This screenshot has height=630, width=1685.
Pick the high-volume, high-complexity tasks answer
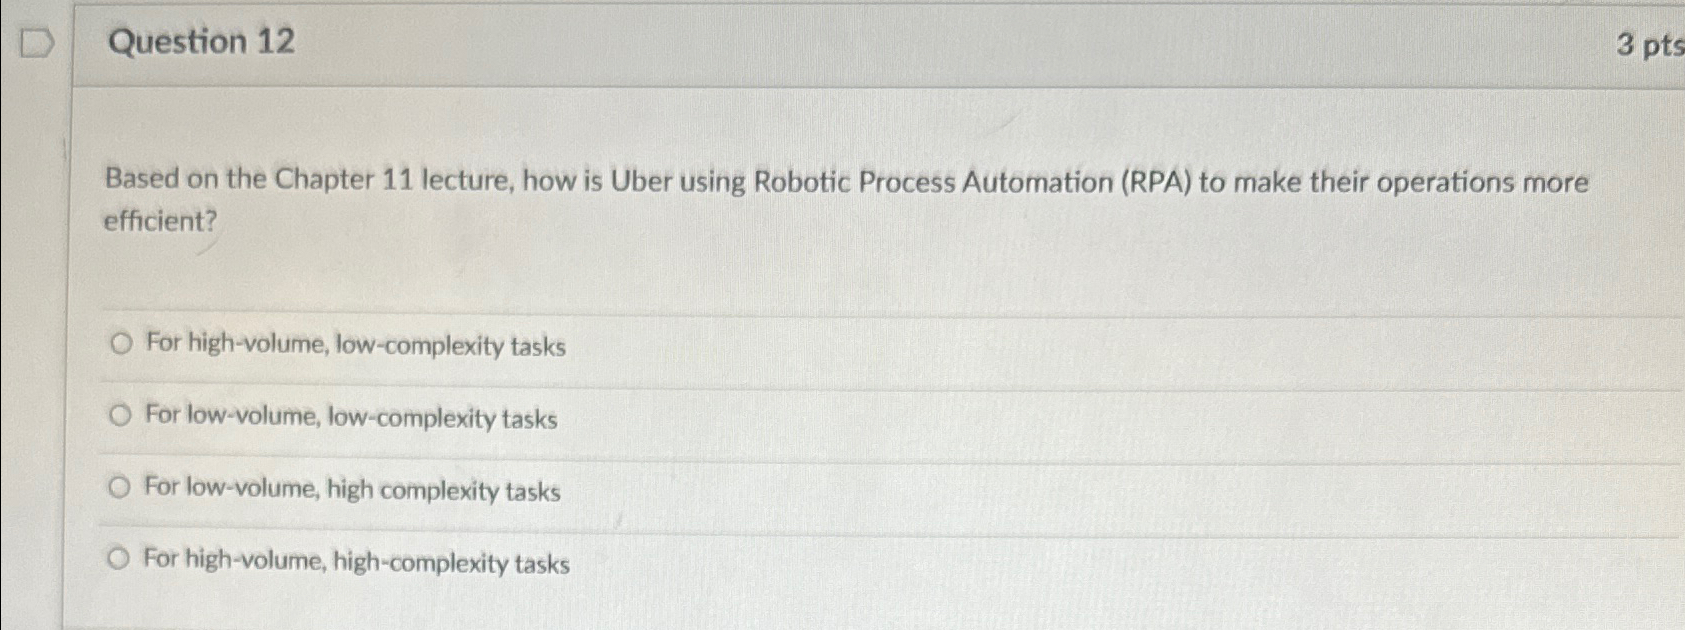click(x=121, y=561)
